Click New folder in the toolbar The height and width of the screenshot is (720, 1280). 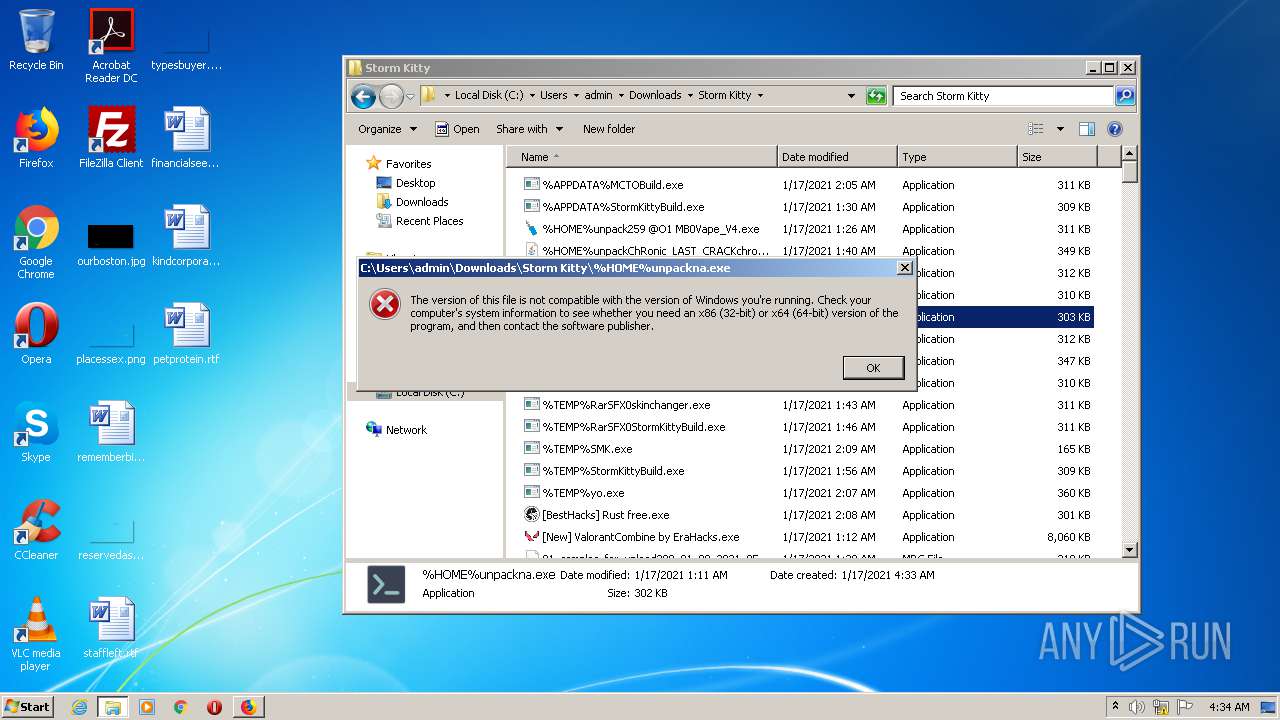(x=609, y=129)
